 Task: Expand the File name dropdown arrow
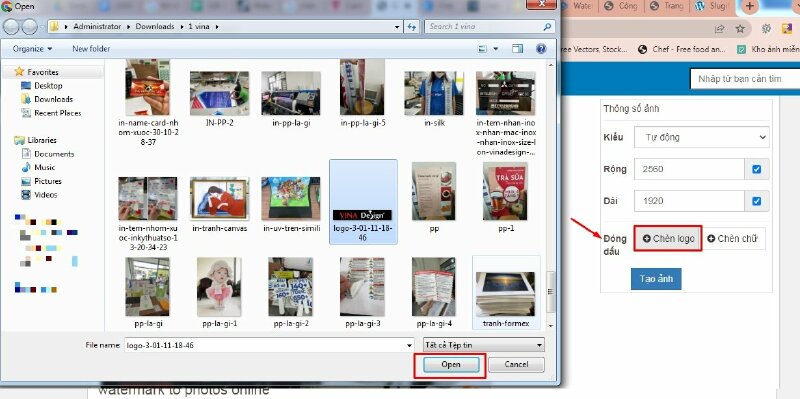(409, 345)
